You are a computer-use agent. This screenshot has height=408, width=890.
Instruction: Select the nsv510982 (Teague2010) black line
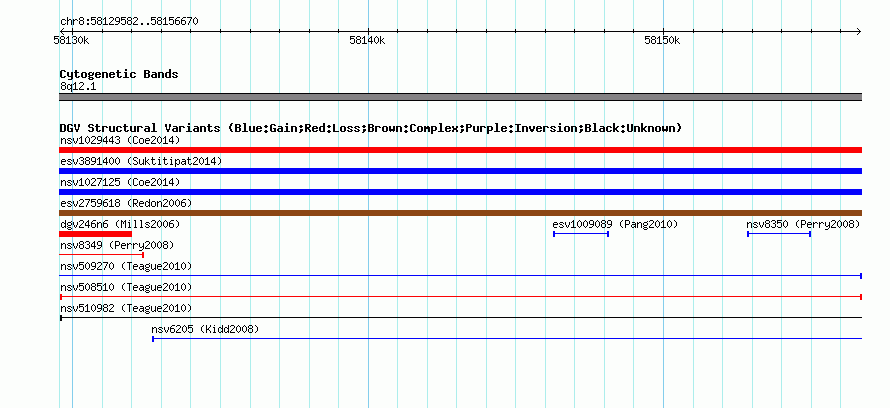[x=460, y=318]
